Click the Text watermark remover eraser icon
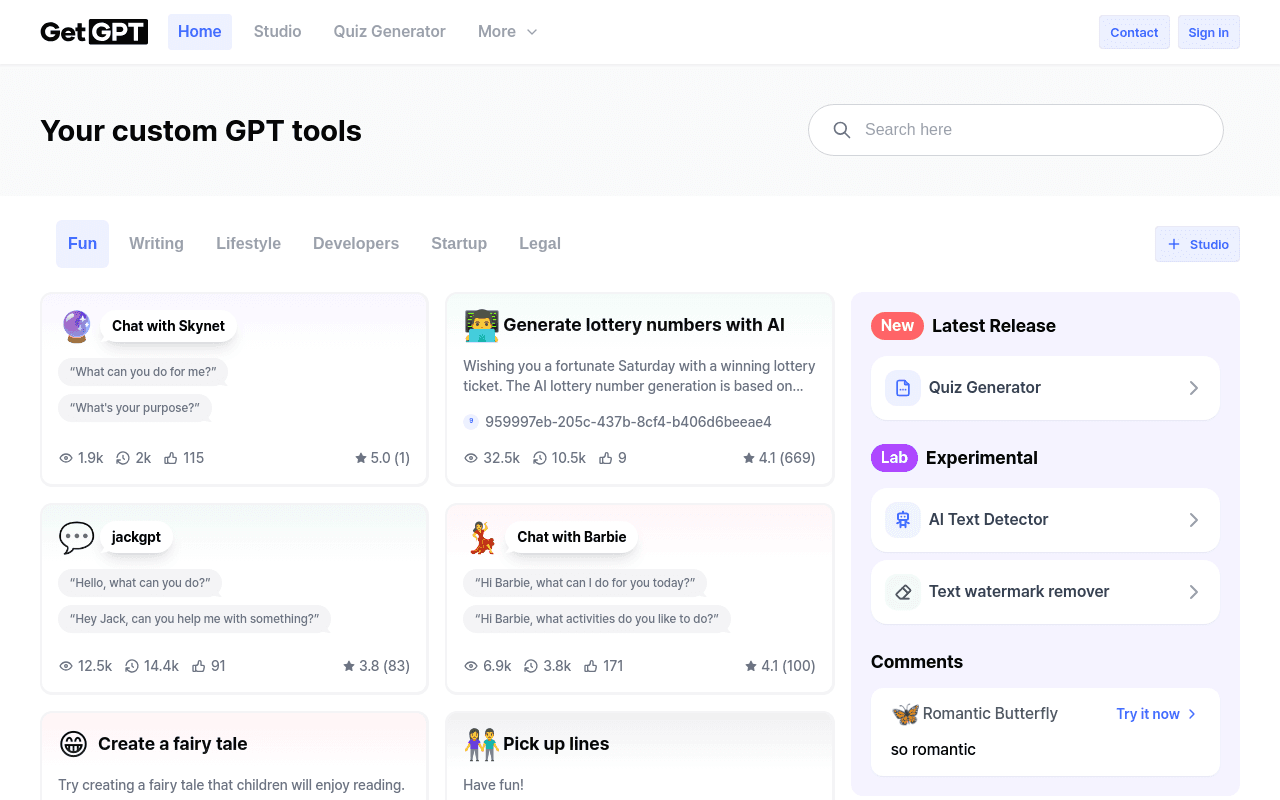 point(903,592)
